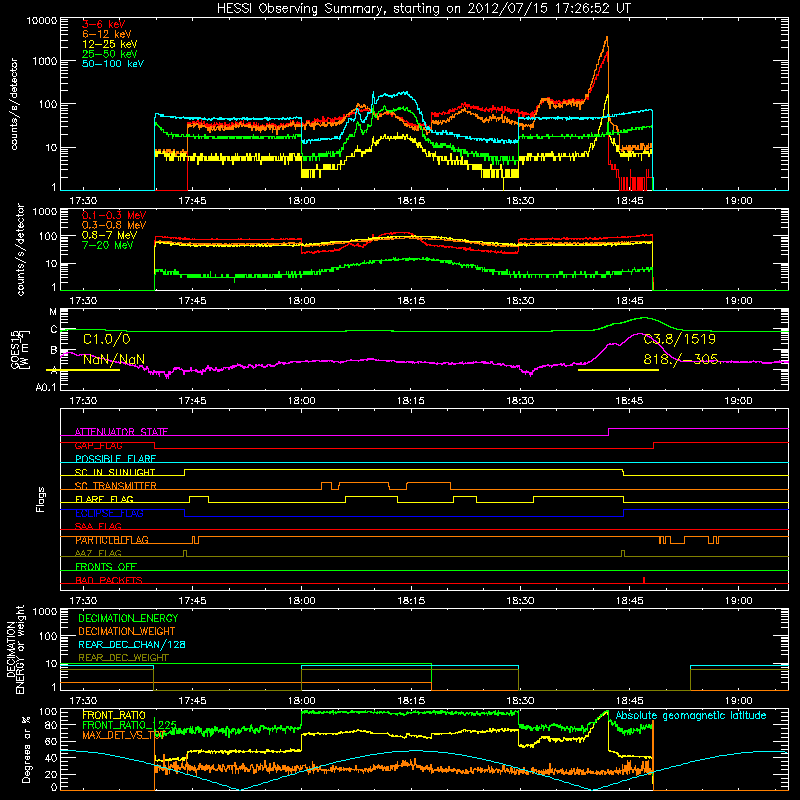Select the green FRONT_RATIO_1225 legend label
This screenshot has width=800, height=800.
(129, 725)
